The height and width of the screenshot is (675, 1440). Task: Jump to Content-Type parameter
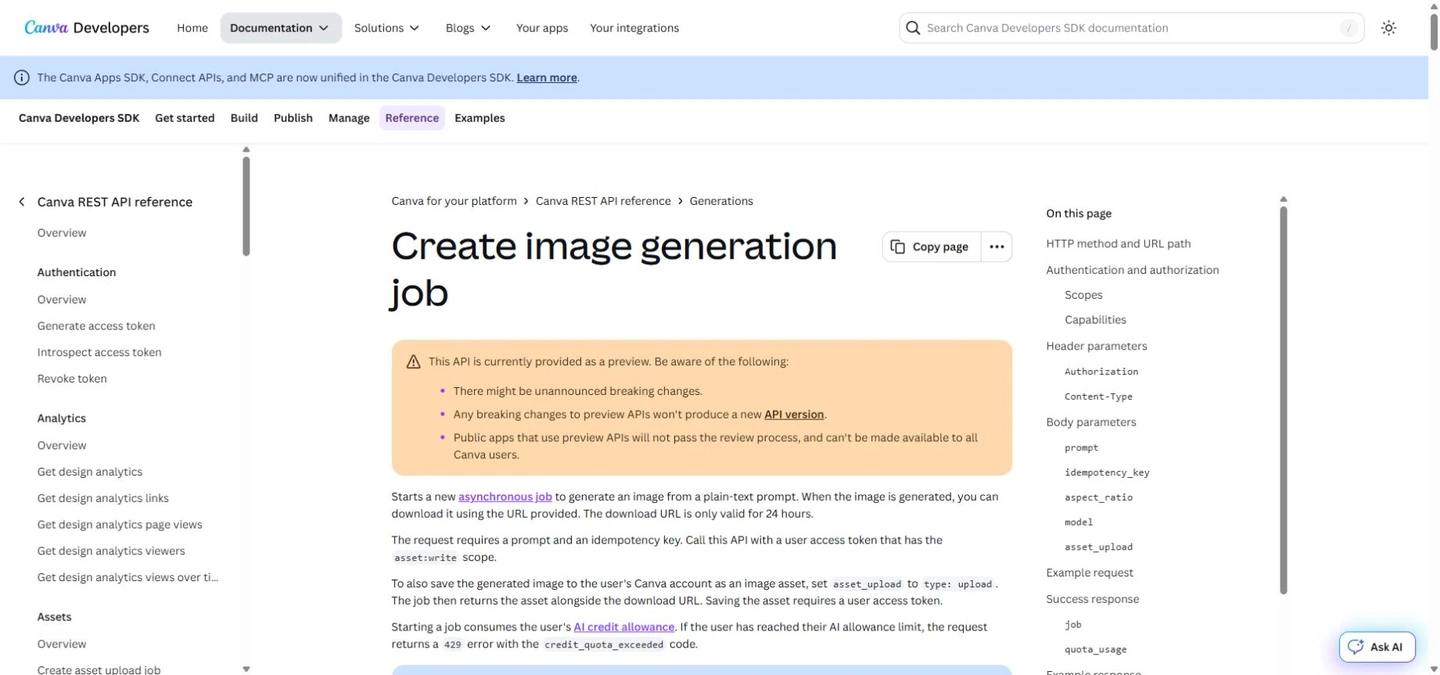[x=1098, y=397]
